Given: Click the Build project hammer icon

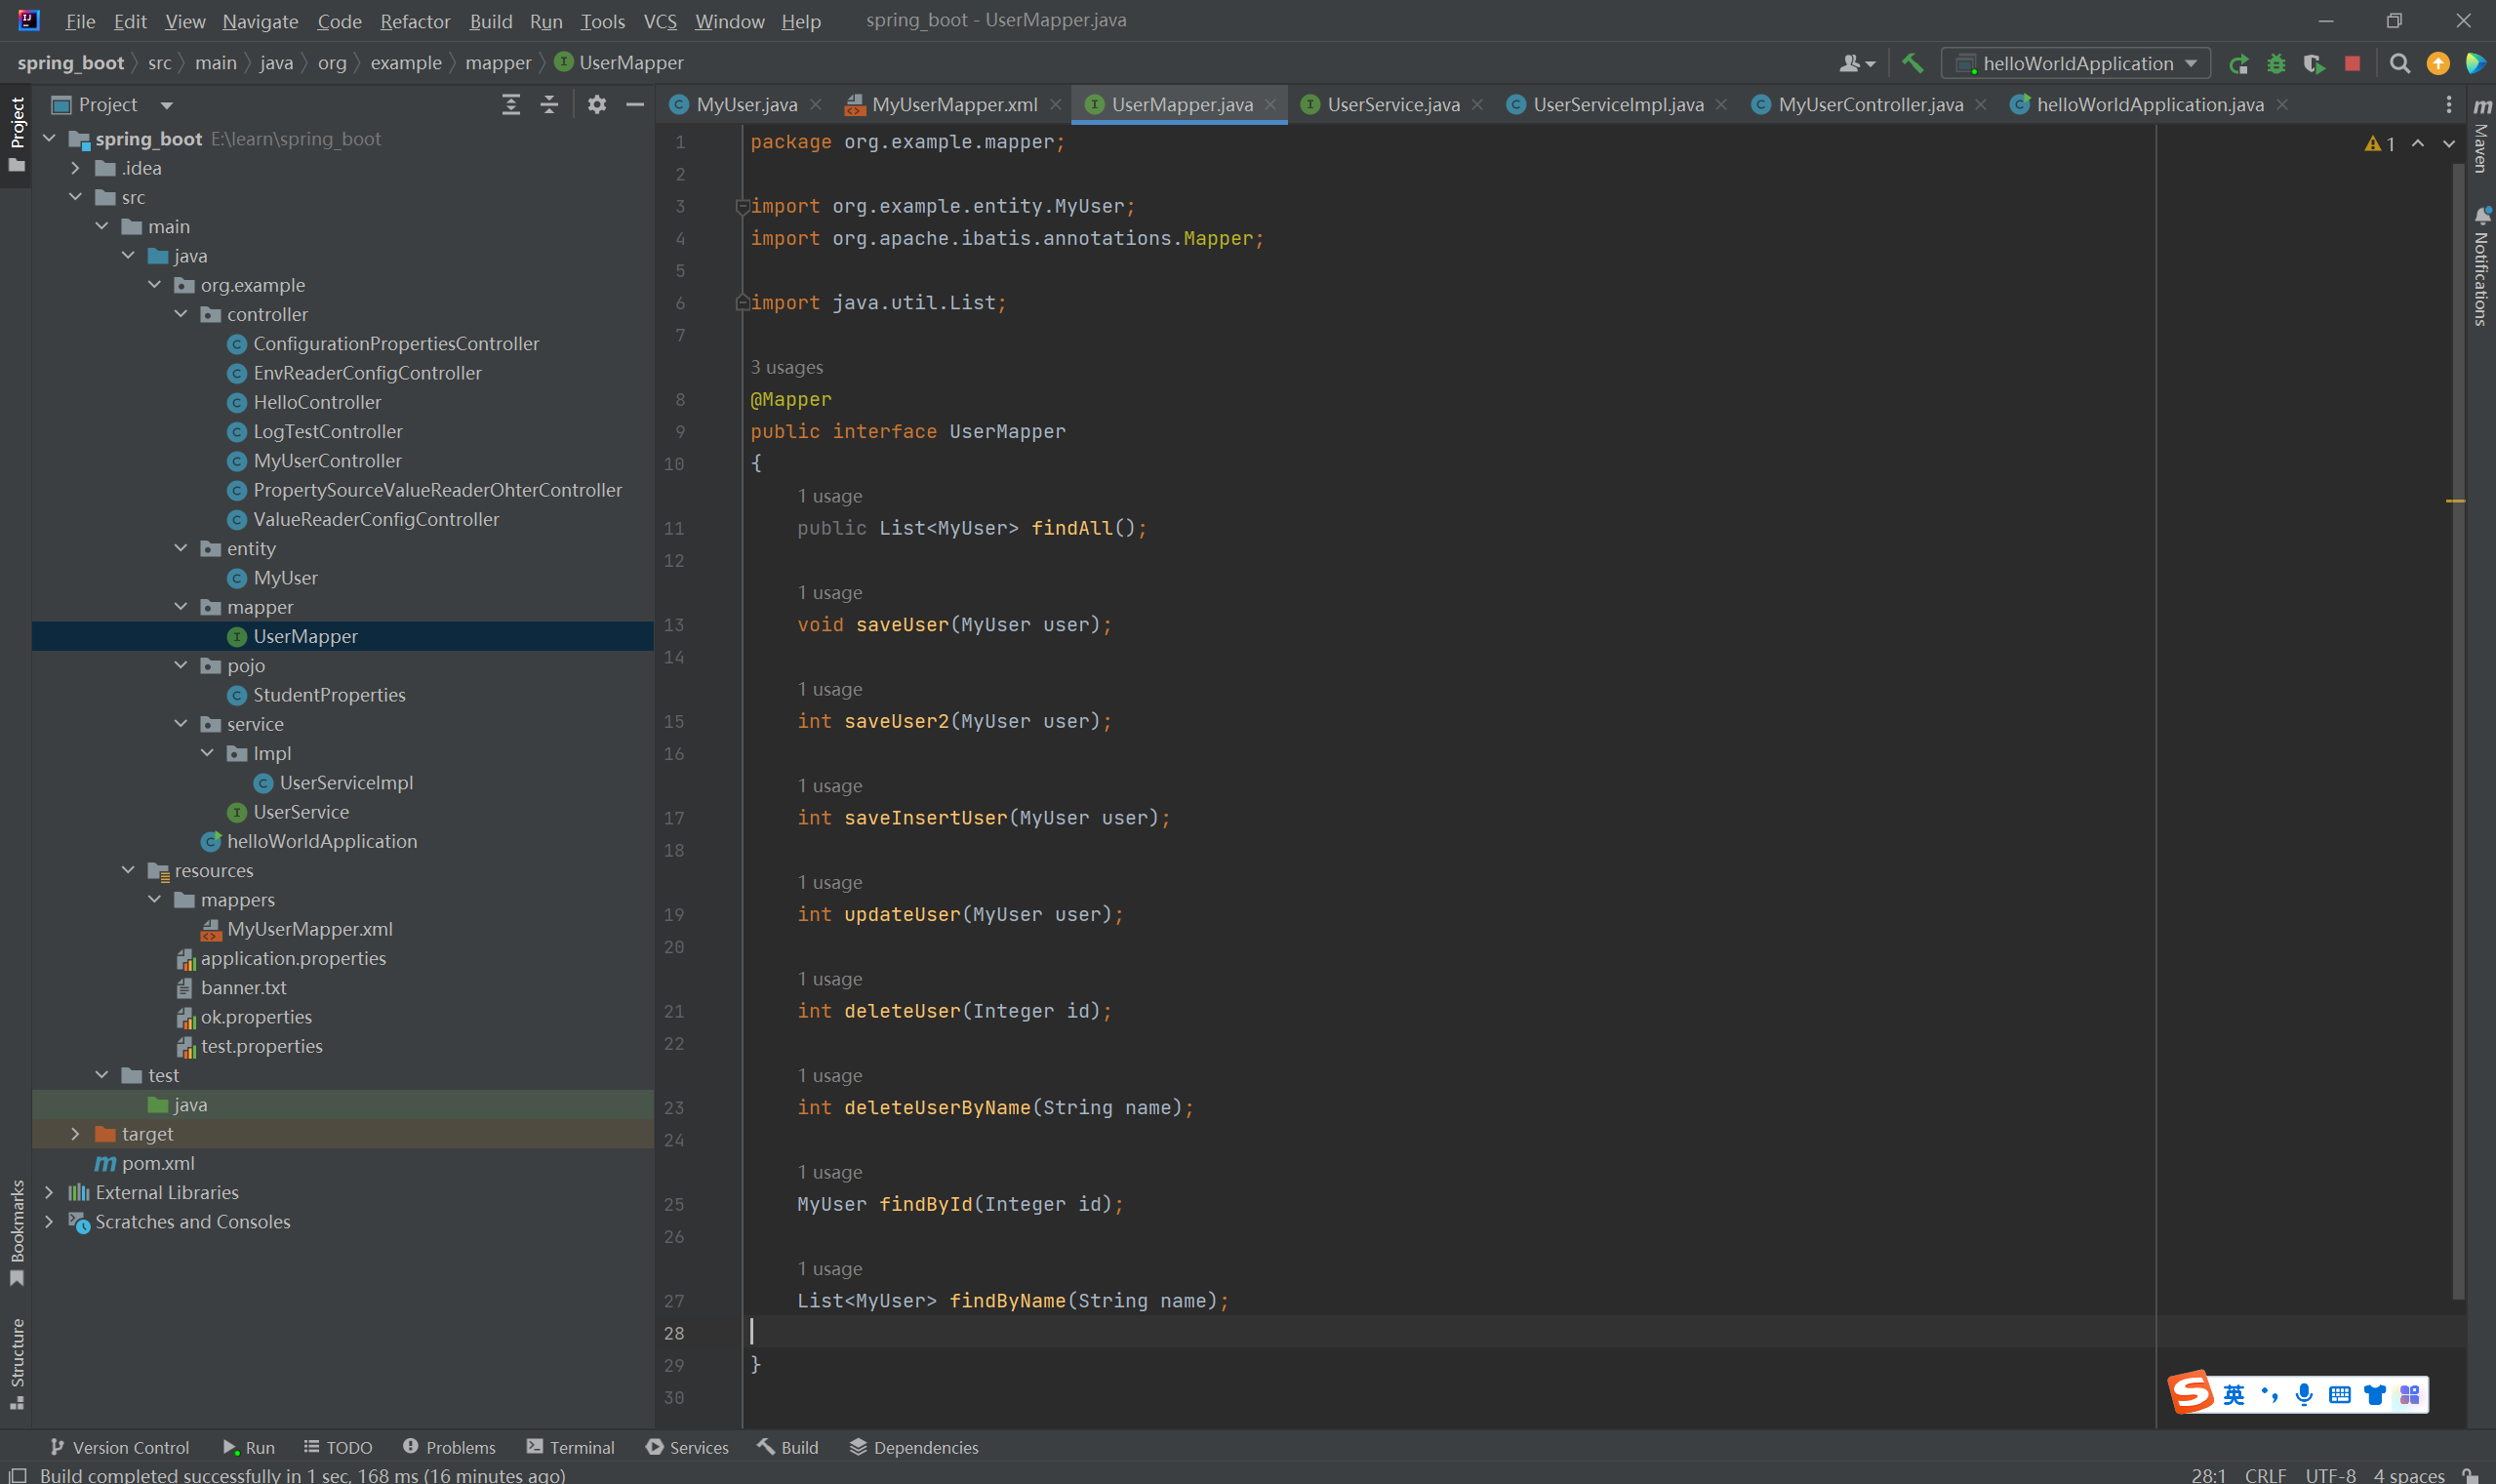Looking at the screenshot, I should [x=1912, y=63].
